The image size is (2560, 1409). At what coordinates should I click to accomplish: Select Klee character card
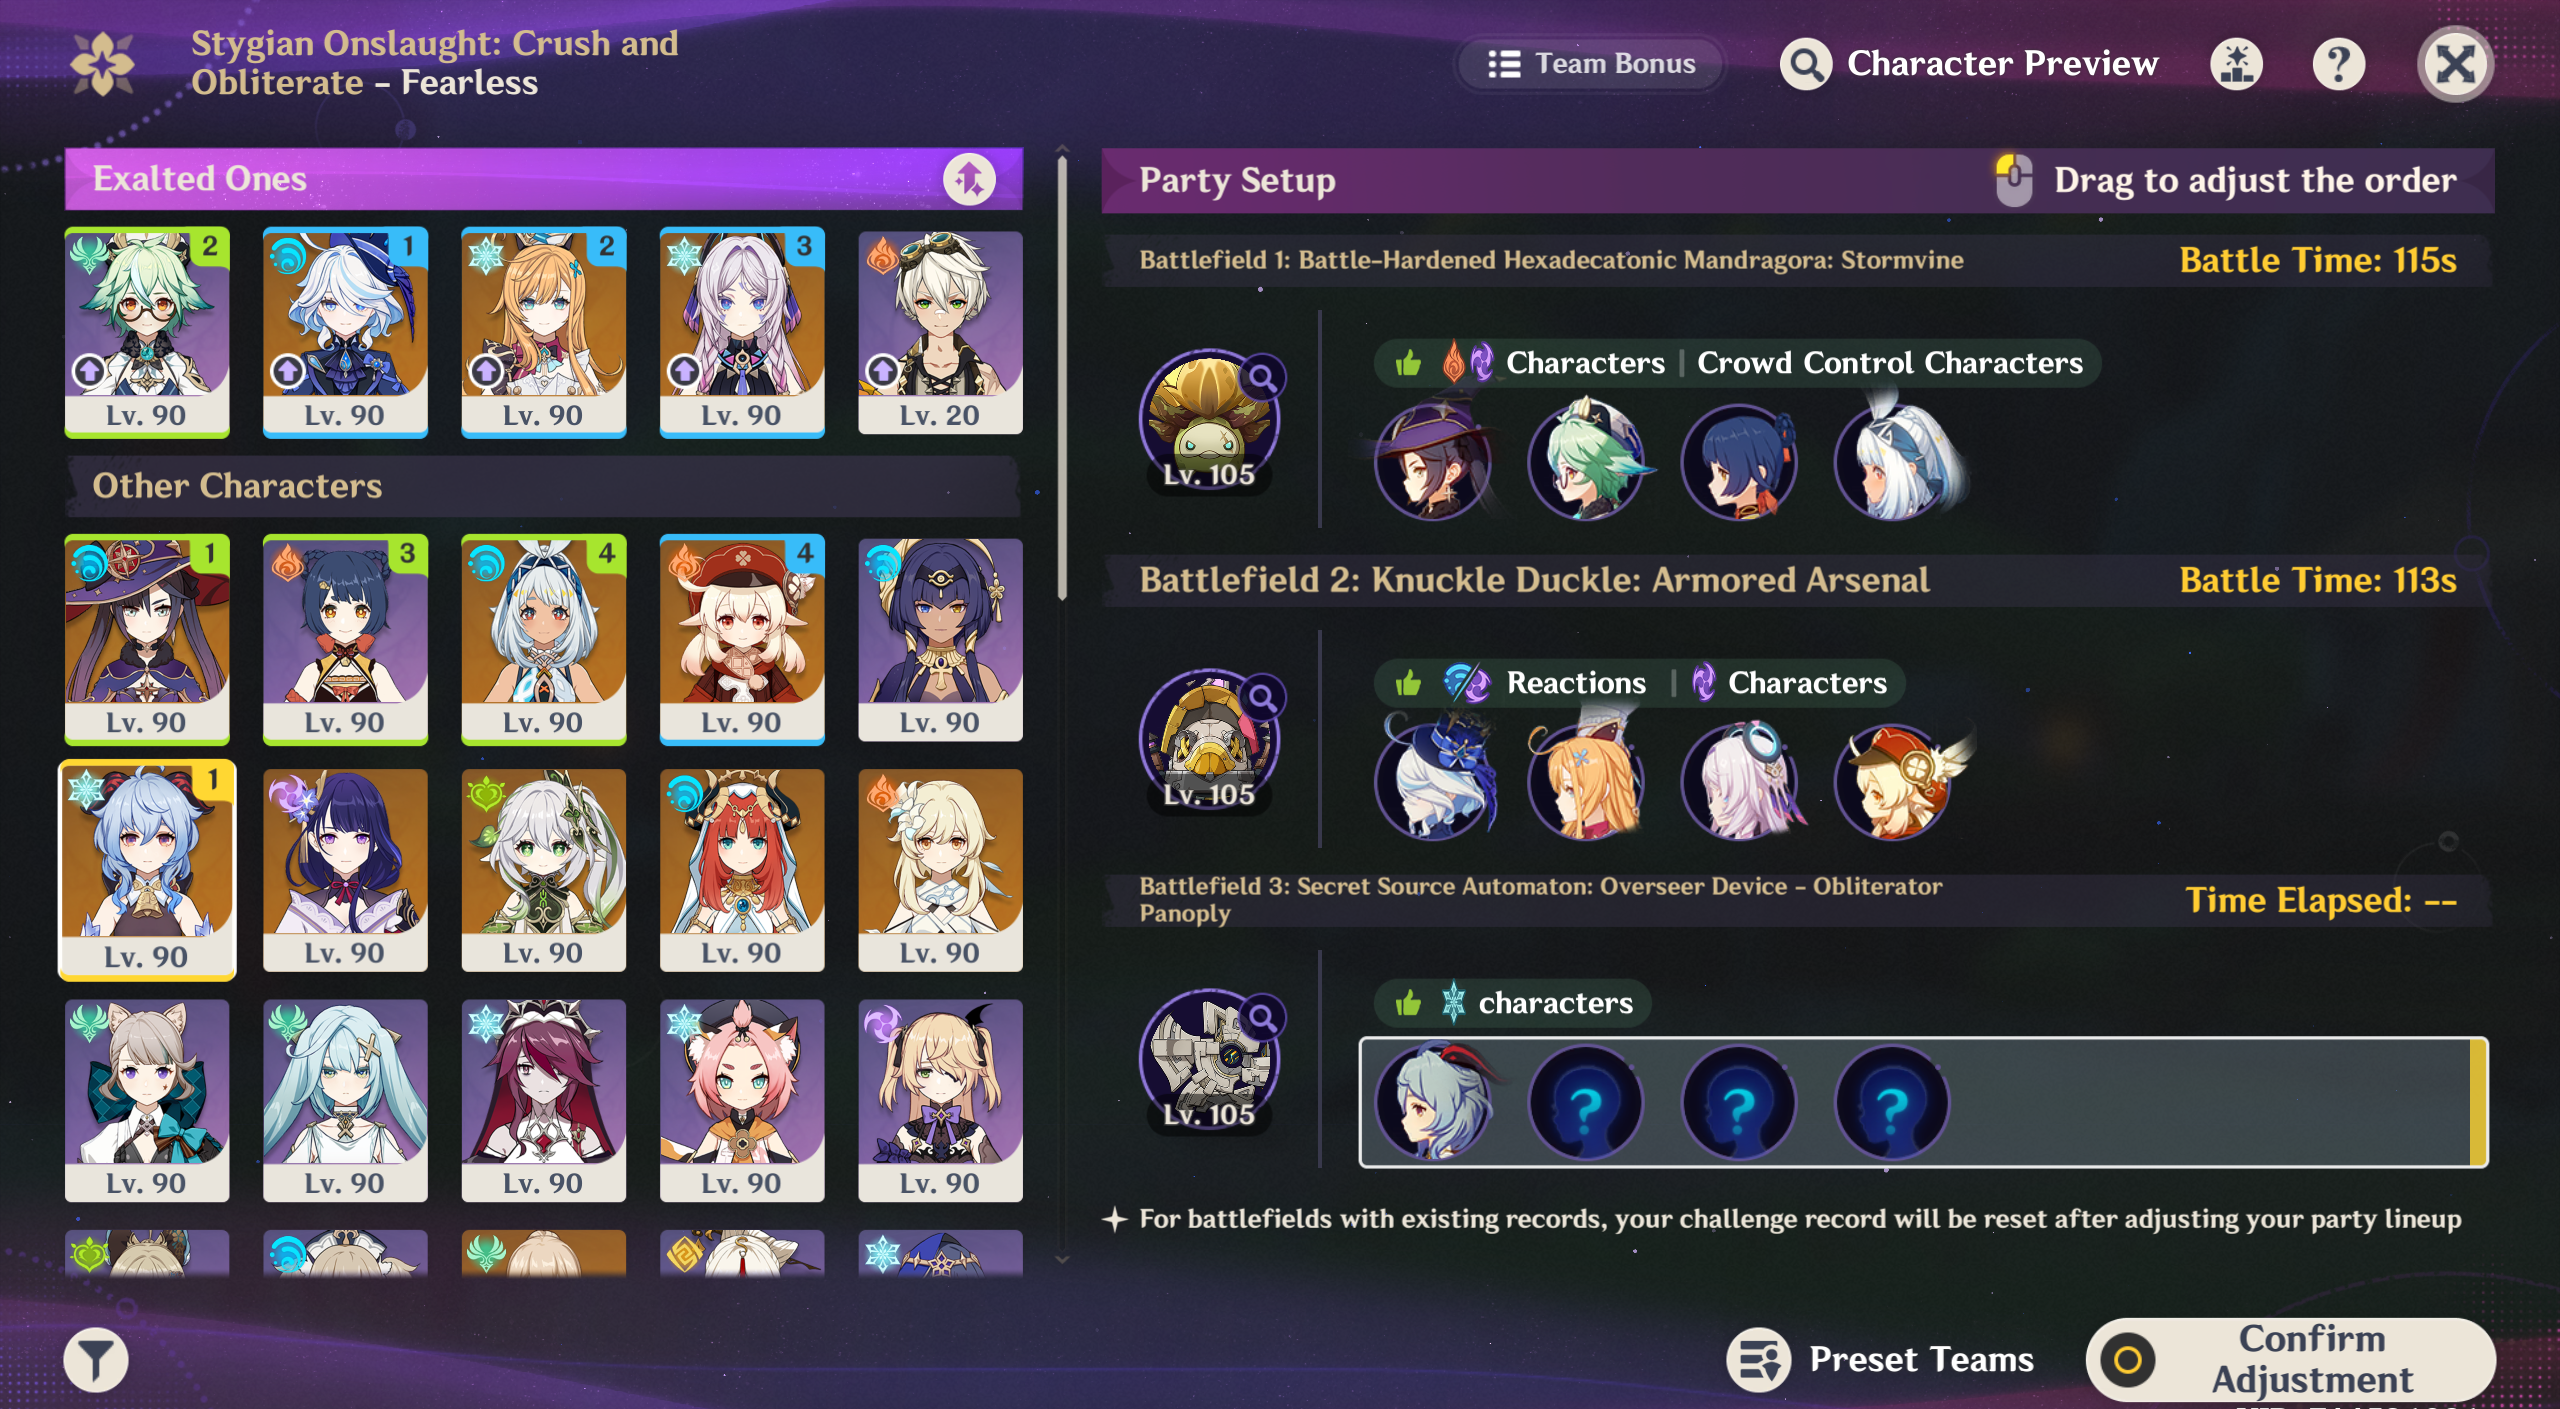click(741, 639)
